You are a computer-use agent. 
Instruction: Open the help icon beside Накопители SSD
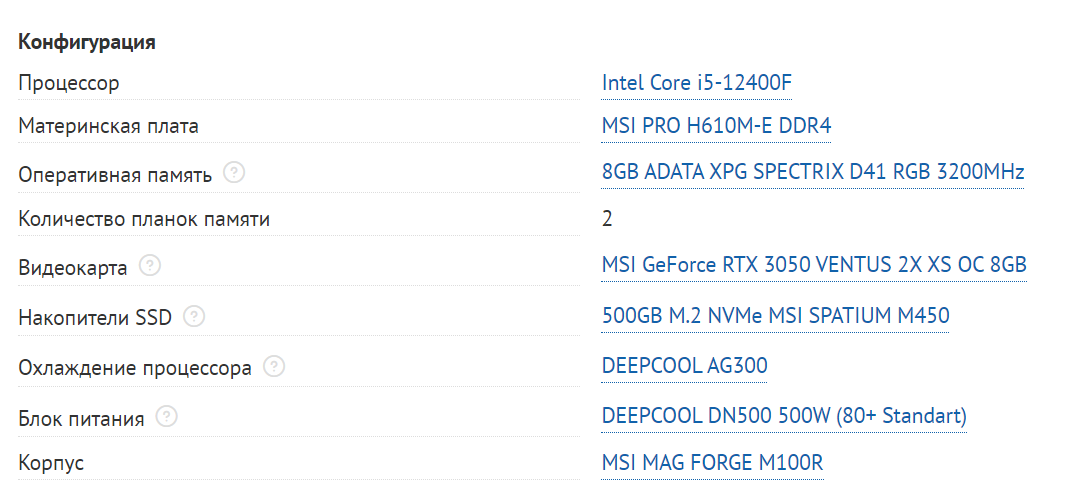pyautogui.click(x=194, y=317)
